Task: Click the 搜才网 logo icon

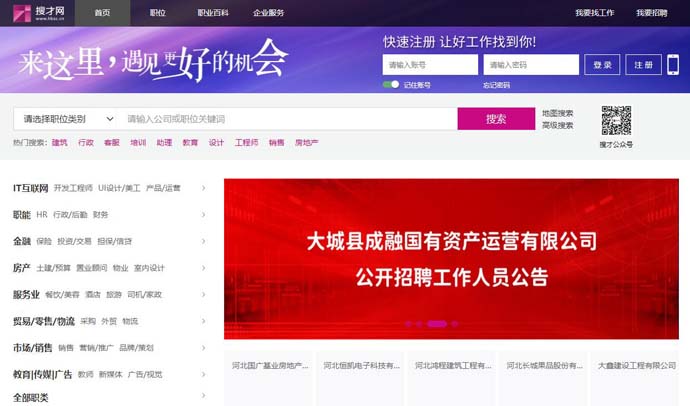Action: coord(22,13)
